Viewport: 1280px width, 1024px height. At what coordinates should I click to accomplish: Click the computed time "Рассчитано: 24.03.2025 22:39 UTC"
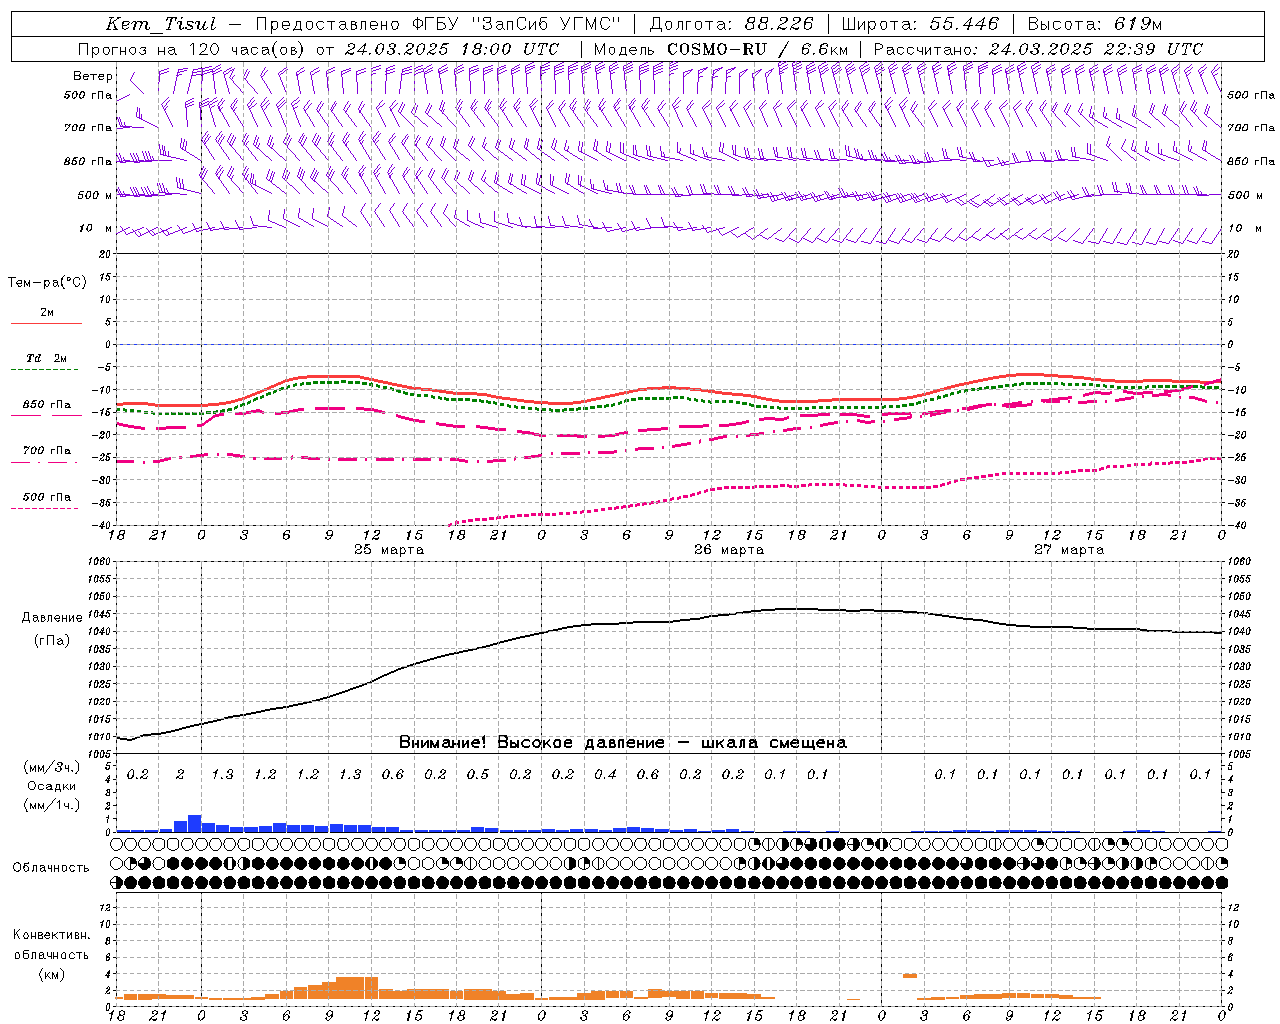[1038, 49]
